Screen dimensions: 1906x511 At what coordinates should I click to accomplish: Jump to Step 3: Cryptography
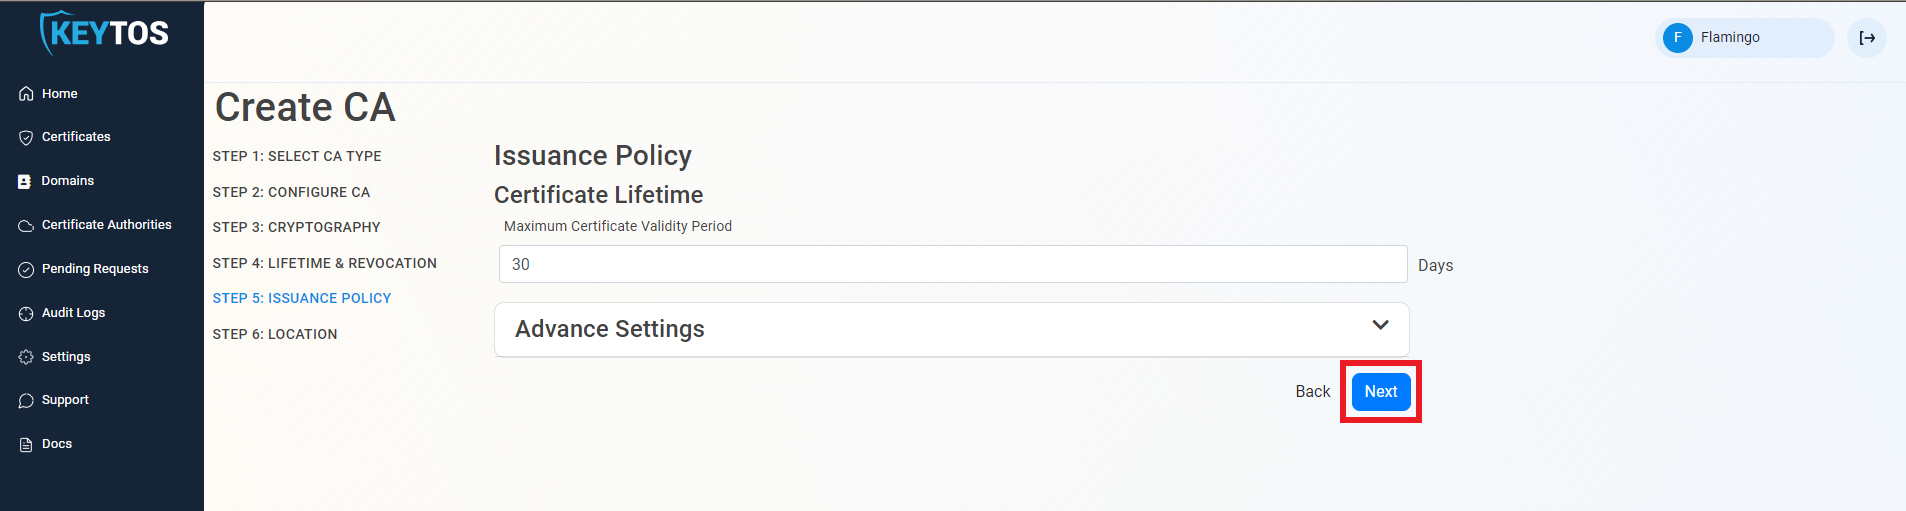(x=296, y=227)
